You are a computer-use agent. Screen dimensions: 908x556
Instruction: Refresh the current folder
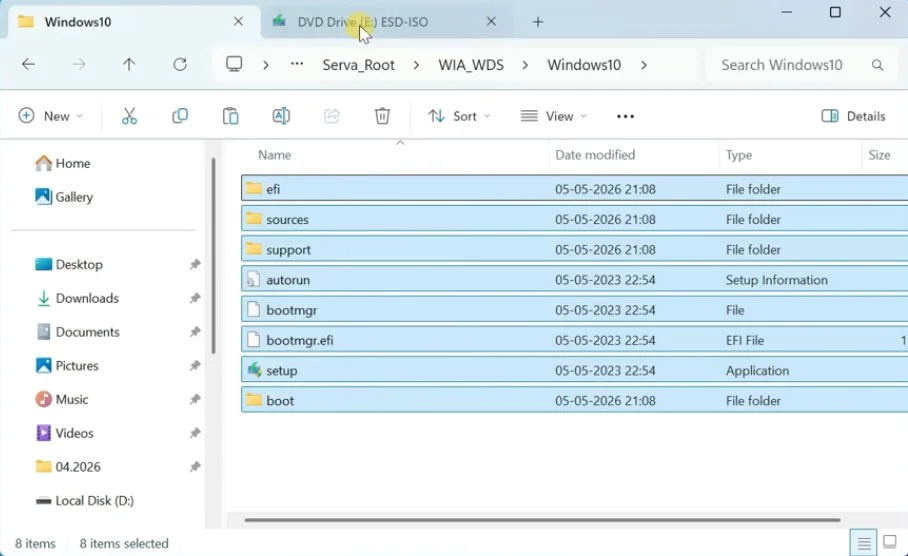pyautogui.click(x=180, y=64)
